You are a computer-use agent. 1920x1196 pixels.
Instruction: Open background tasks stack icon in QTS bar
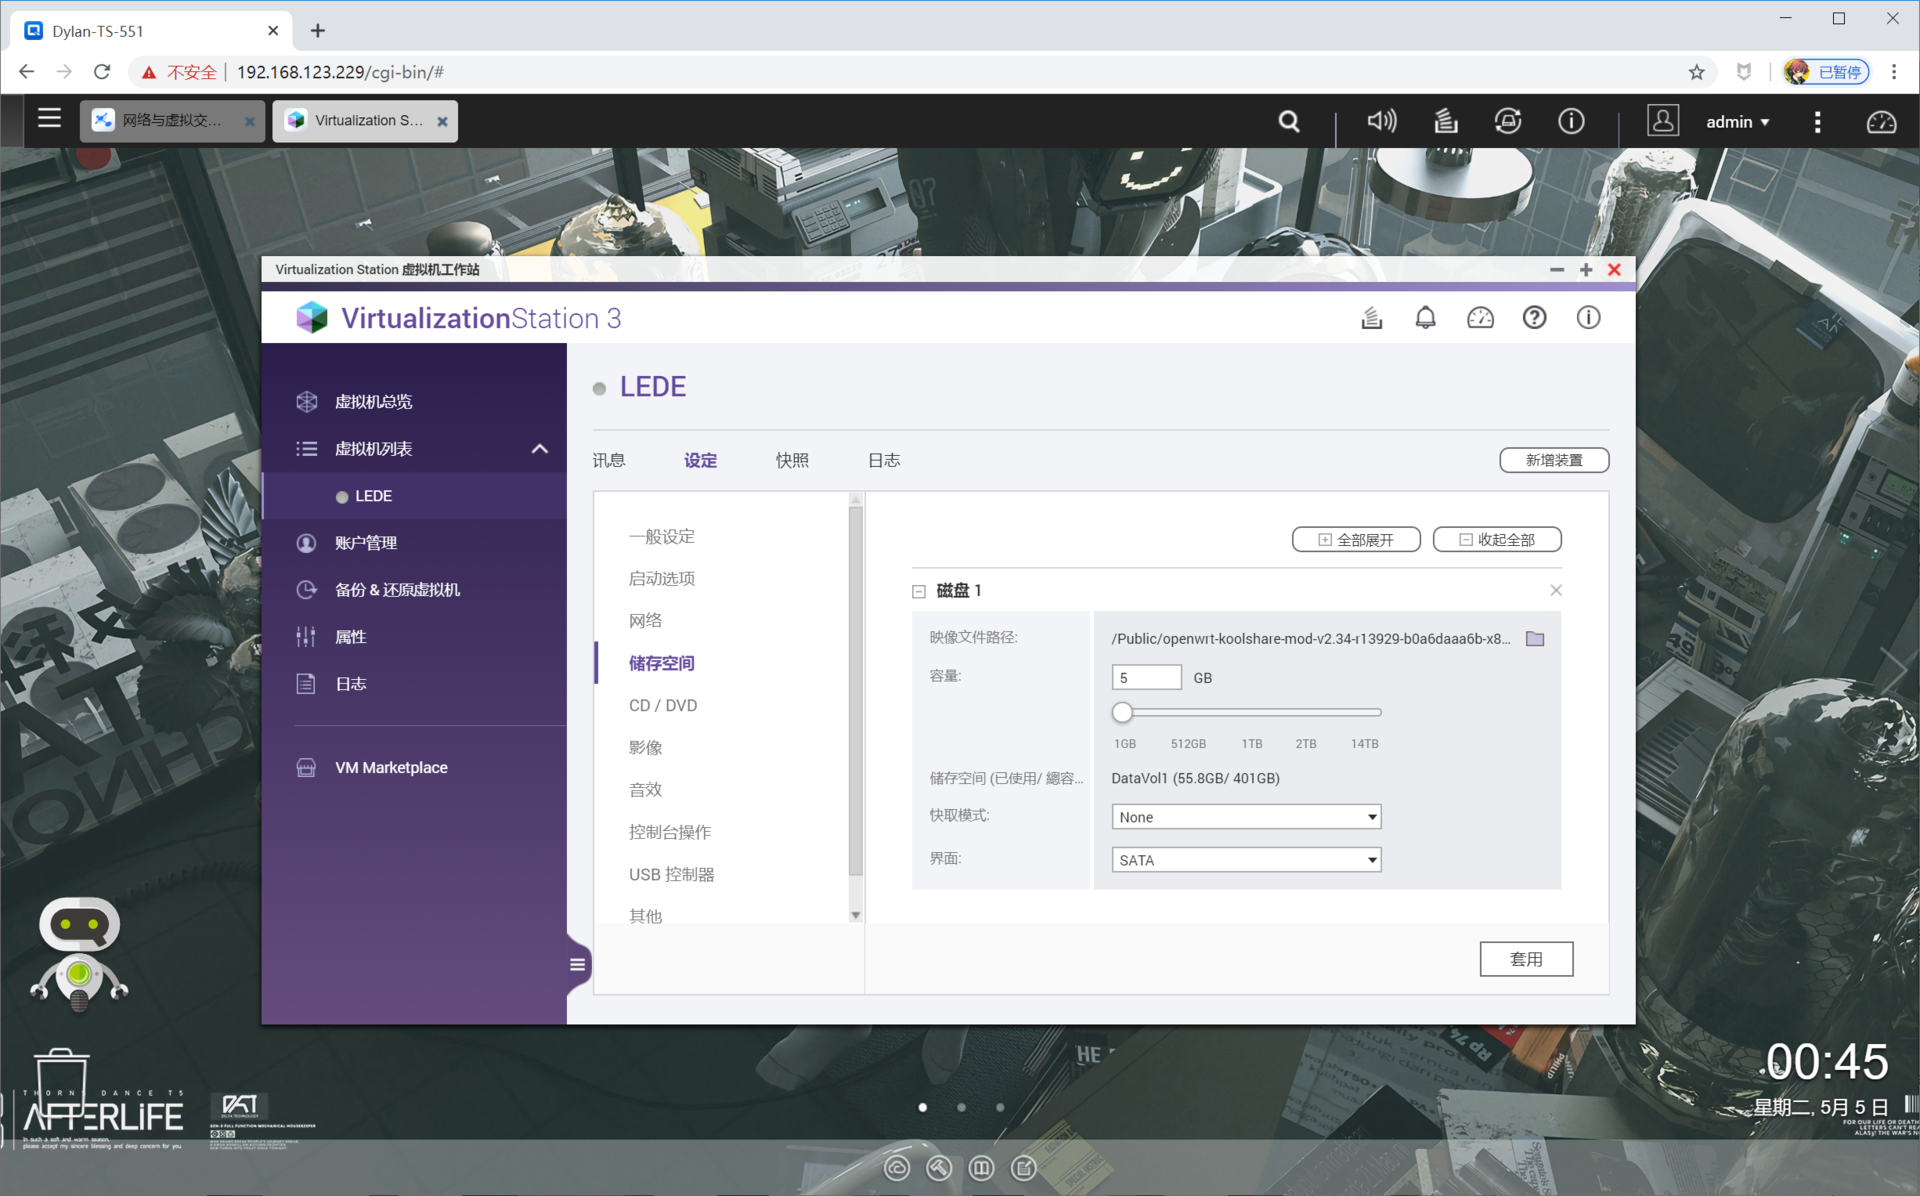(x=1446, y=121)
